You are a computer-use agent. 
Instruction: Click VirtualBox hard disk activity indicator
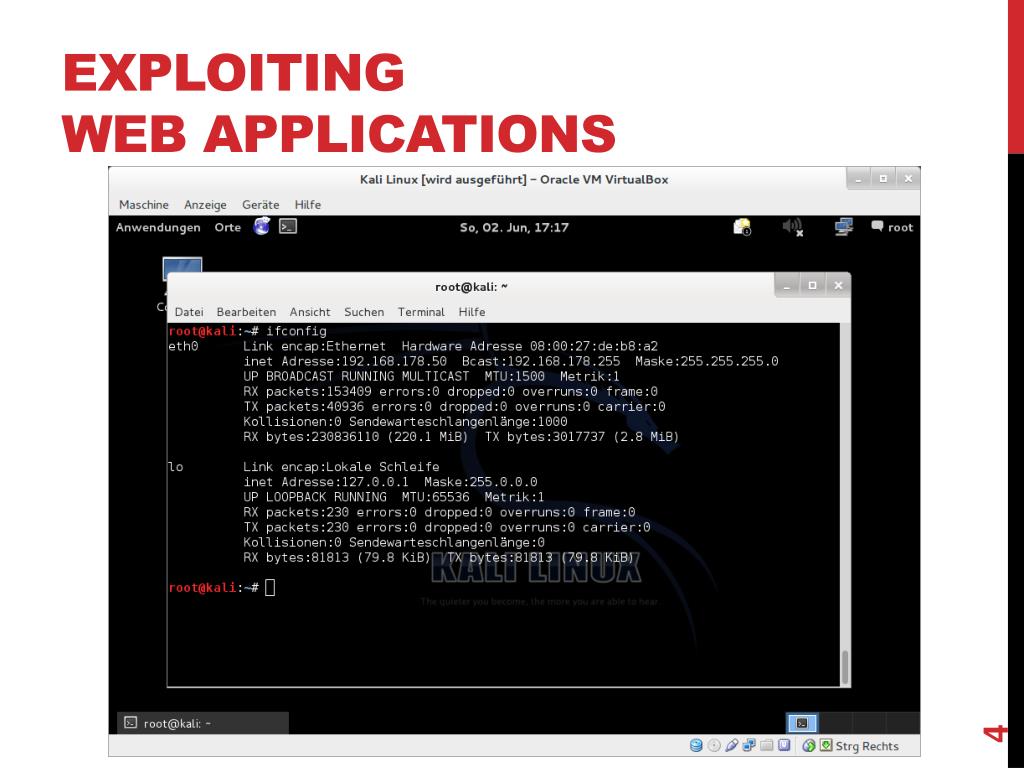tap(696, 745)
